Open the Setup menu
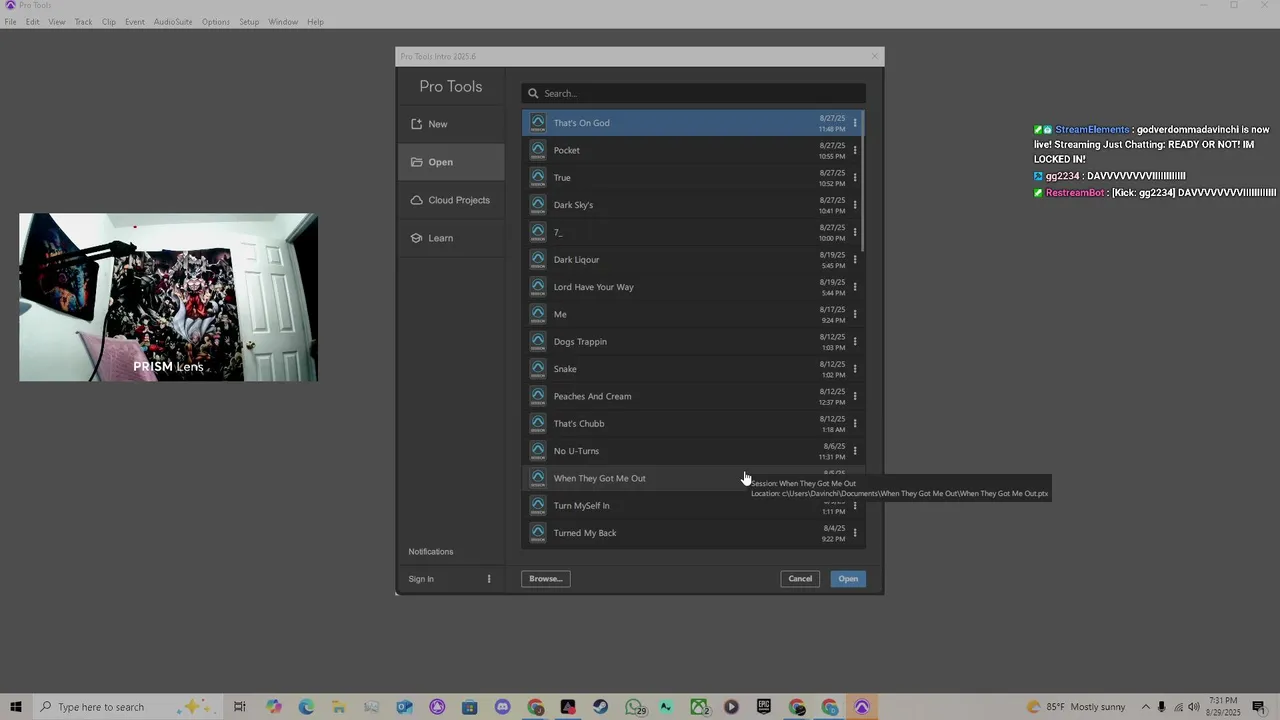Viewport: 1280px width, 720px height. tap(249, 22)
